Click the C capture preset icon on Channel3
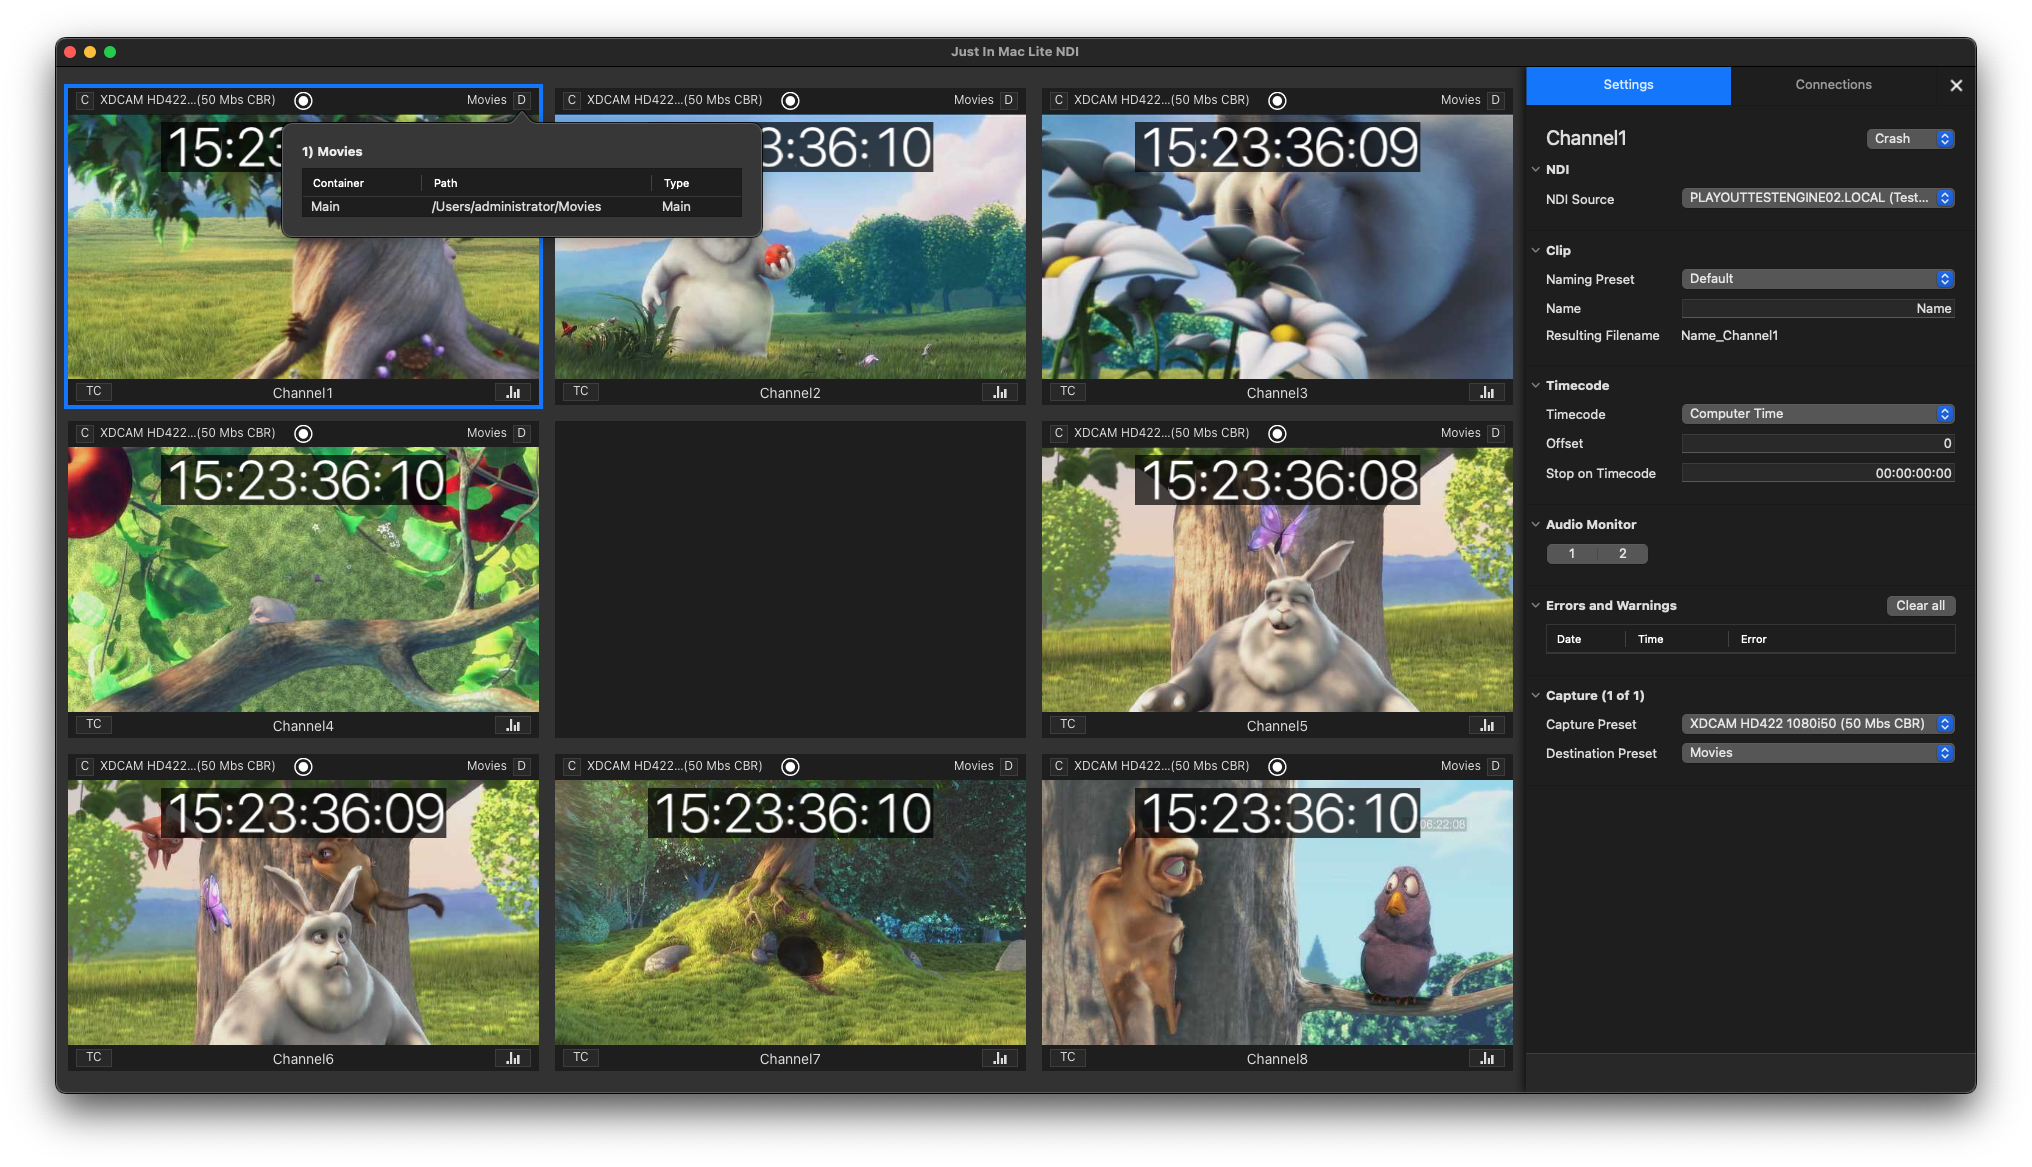The image size is (2032, 1167). coord(1059,100)
